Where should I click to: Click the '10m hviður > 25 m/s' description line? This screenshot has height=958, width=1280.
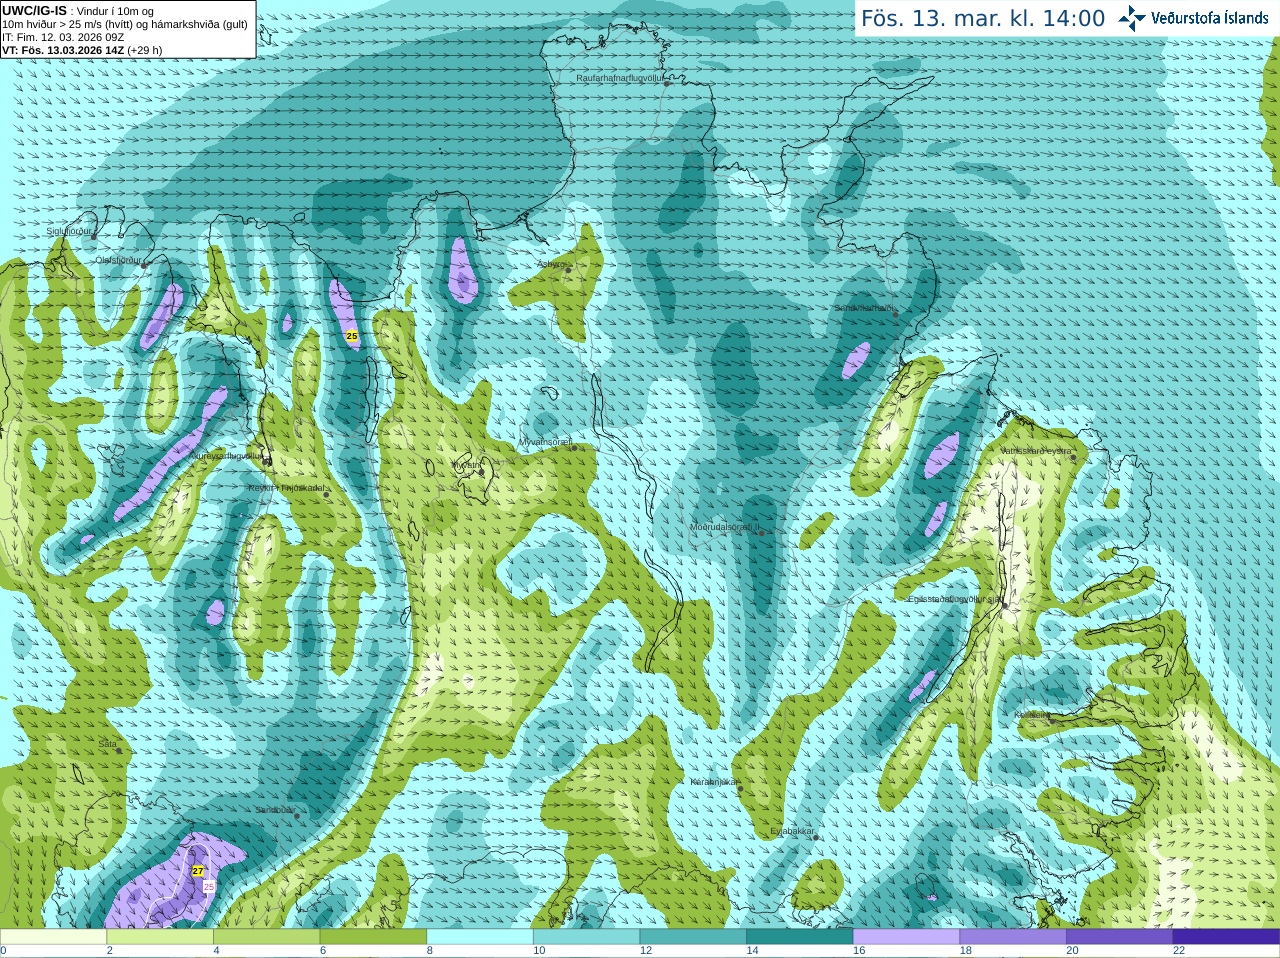(x=125, y=24)
